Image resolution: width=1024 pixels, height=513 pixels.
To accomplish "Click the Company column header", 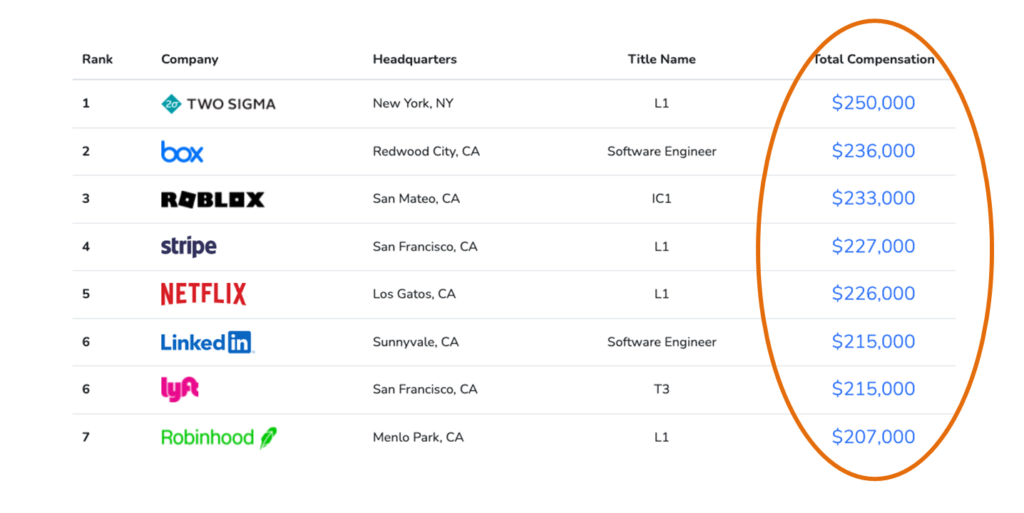I will tap(190, 59).
